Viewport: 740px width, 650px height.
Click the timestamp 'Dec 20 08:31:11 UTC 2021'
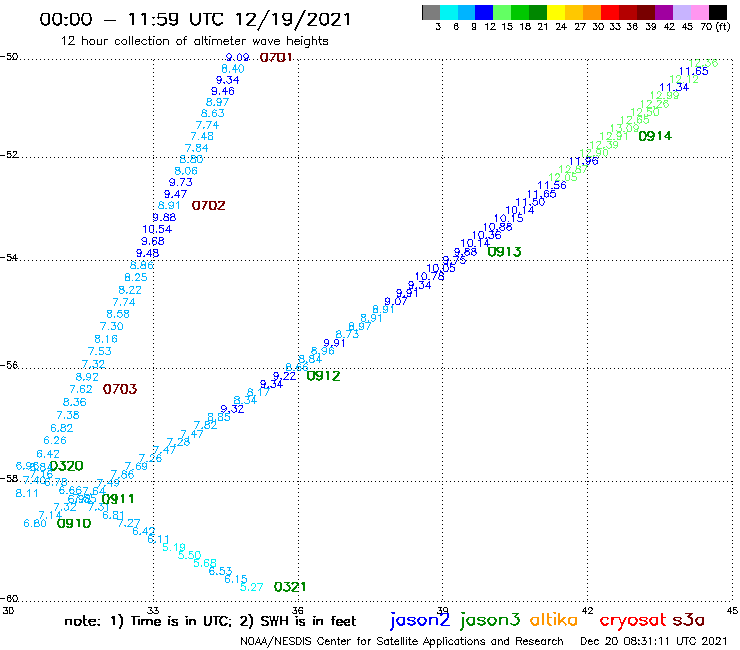coord(654,642)
